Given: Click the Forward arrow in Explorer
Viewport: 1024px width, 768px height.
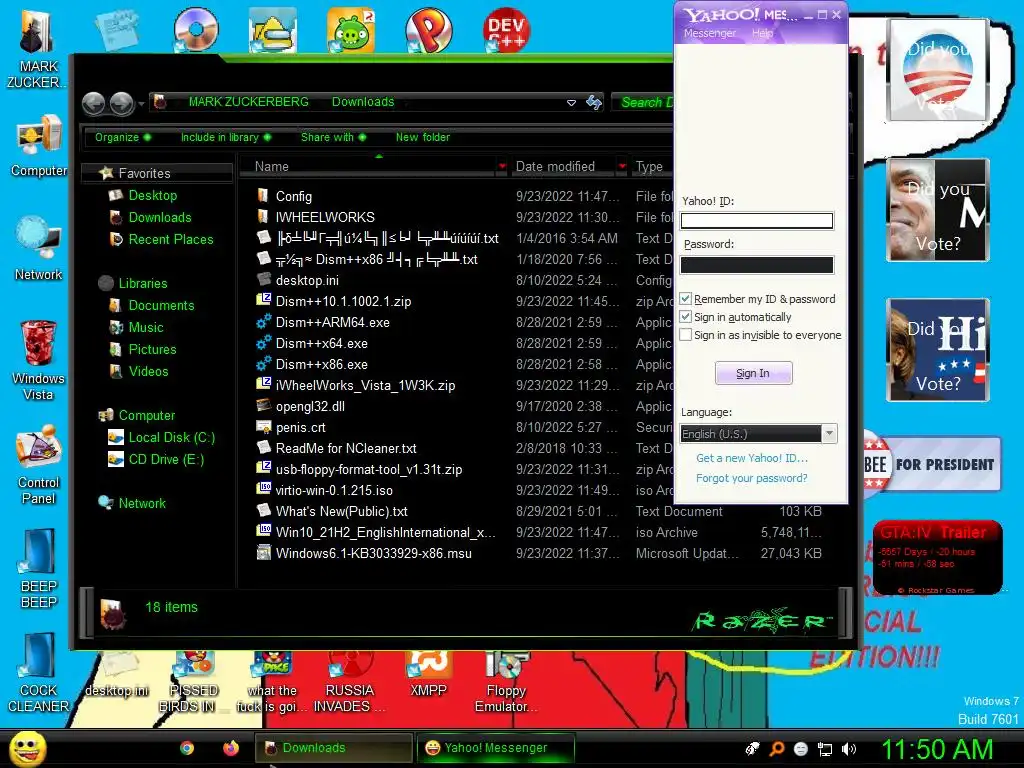Looking at the screenshot, I should pos(121,103).
